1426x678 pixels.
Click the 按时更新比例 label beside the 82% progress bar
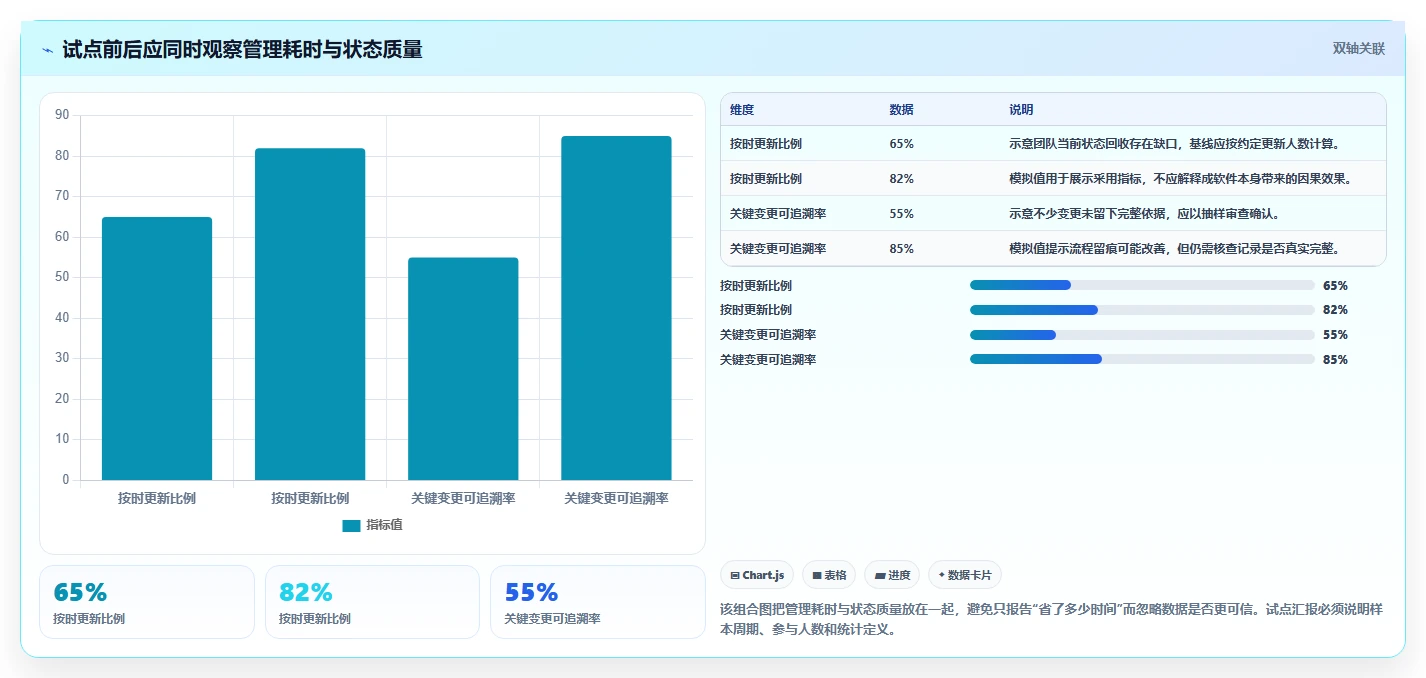756,310
